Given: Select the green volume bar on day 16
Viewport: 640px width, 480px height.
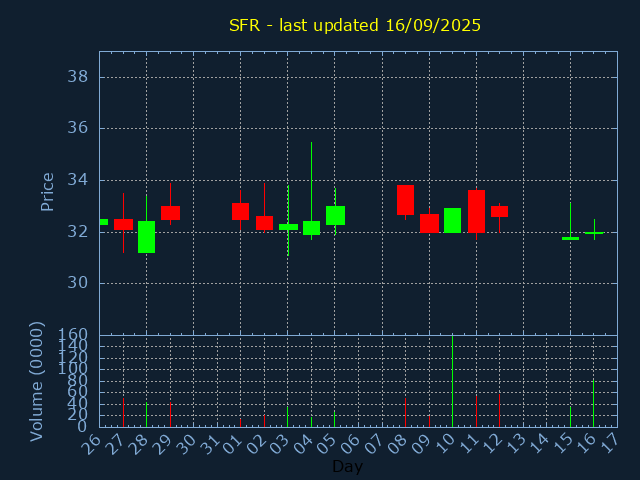Looking at the screenshot, I should coord(593,404).
